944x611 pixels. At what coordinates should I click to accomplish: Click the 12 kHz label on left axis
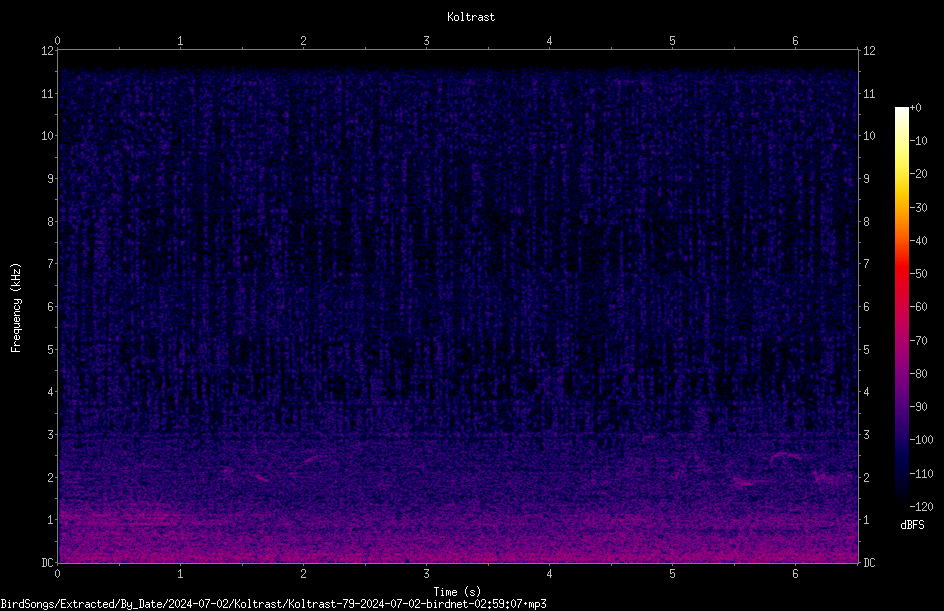pyautogui.click(x=47, y=51)
